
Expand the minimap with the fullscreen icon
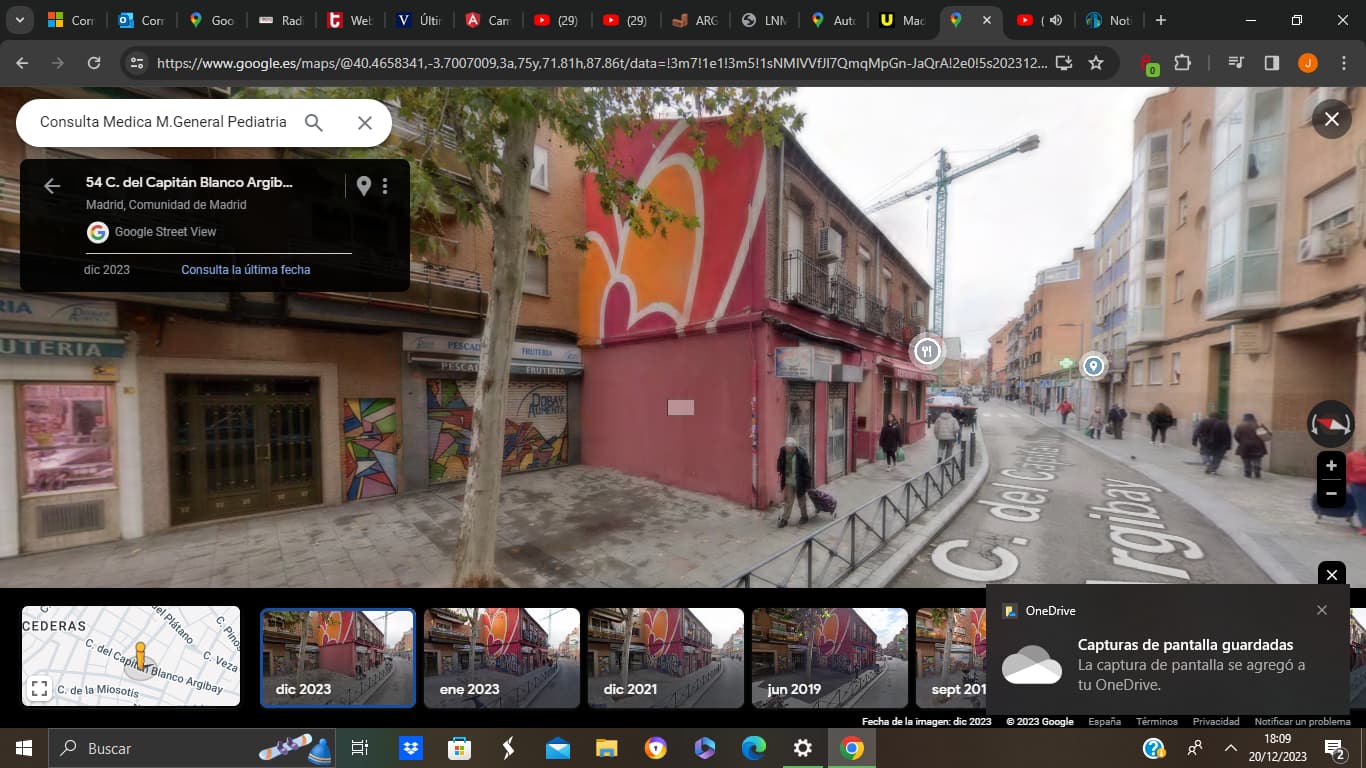coord(39,688)
